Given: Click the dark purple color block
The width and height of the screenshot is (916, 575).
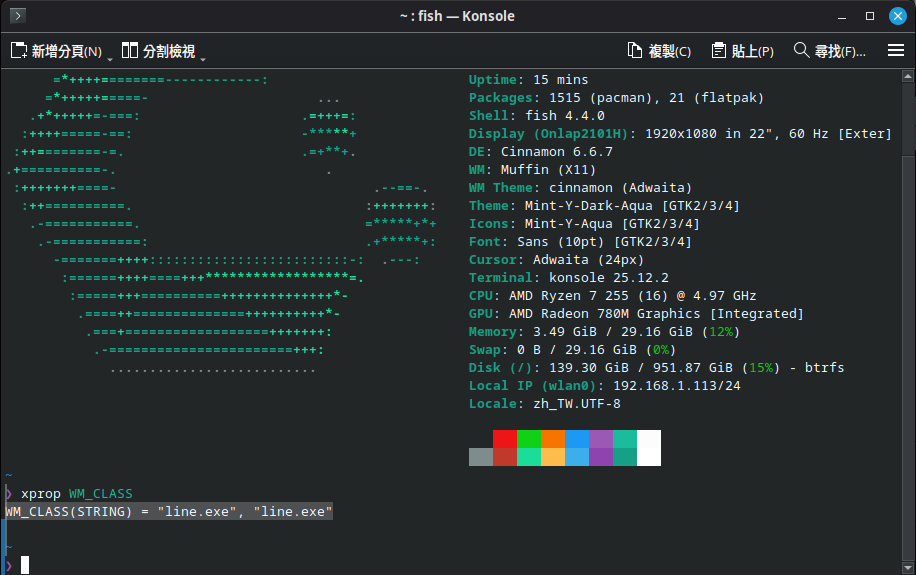Looking at the screenshot, I should coord(601,457).
